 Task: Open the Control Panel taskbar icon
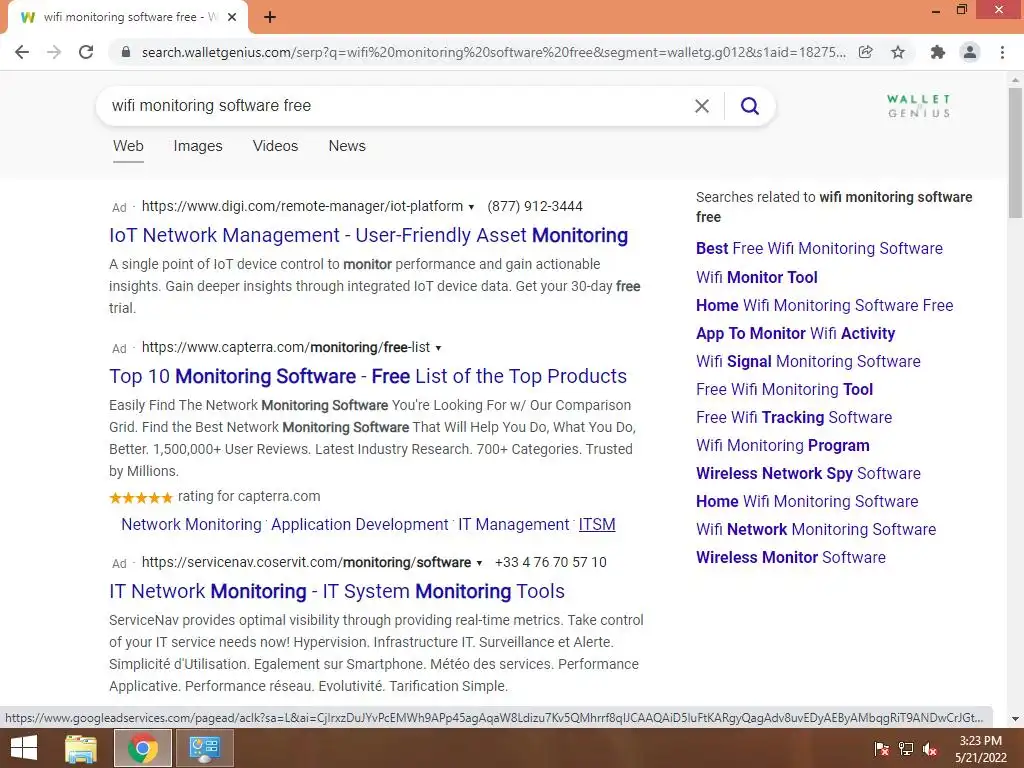coord(204,748)
